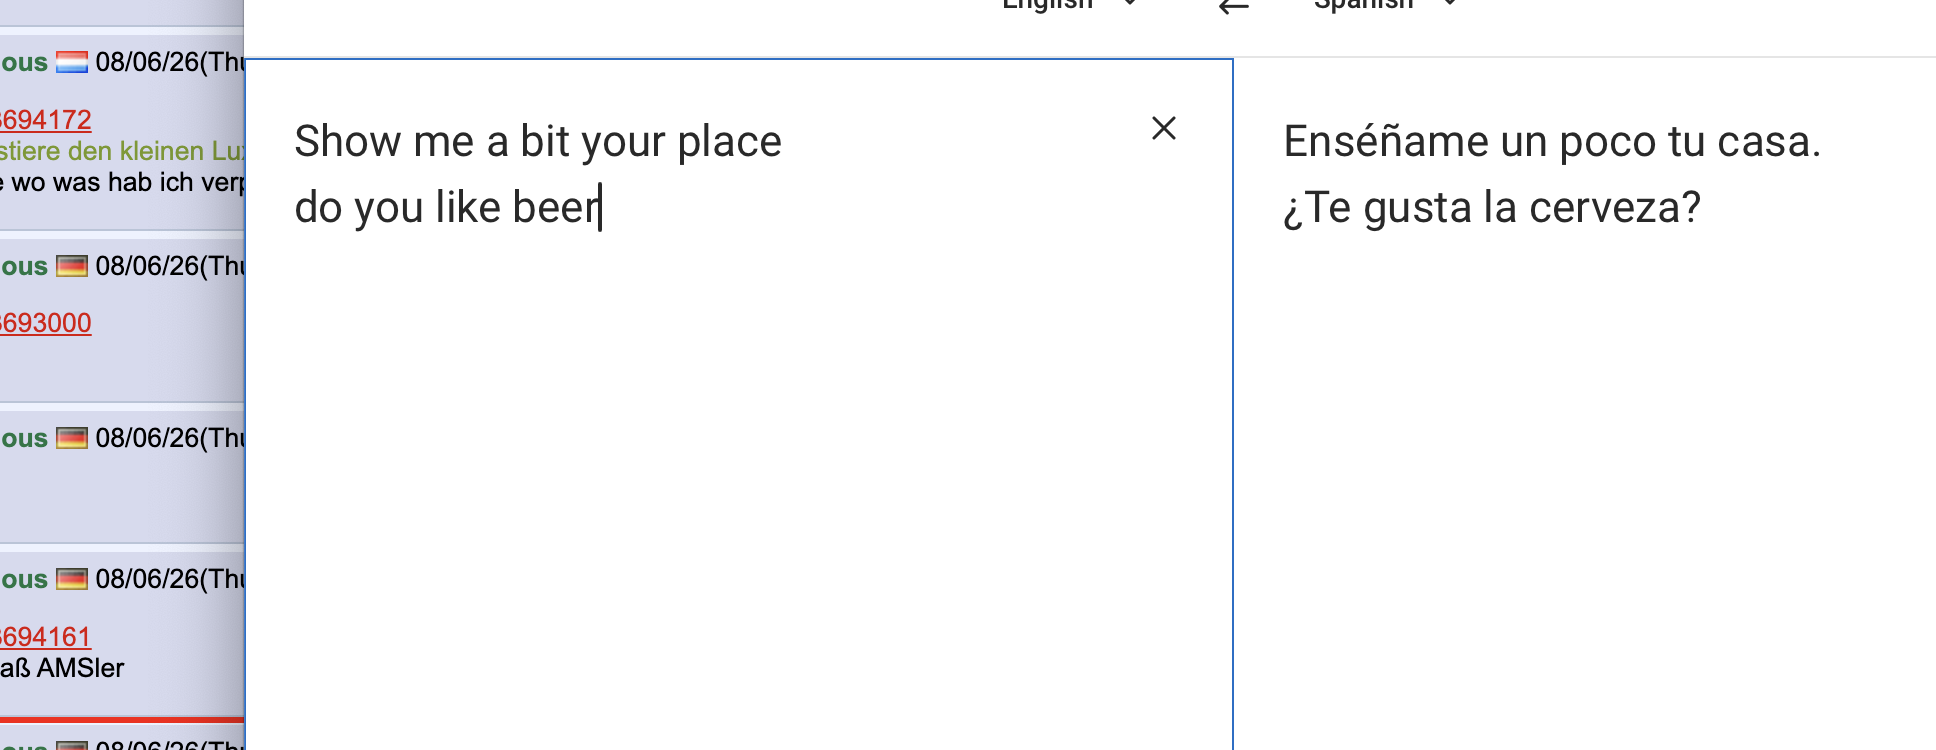The image size is (1936, 750).
Task: Click the date on the 694161 post
Action: (170, 580)
